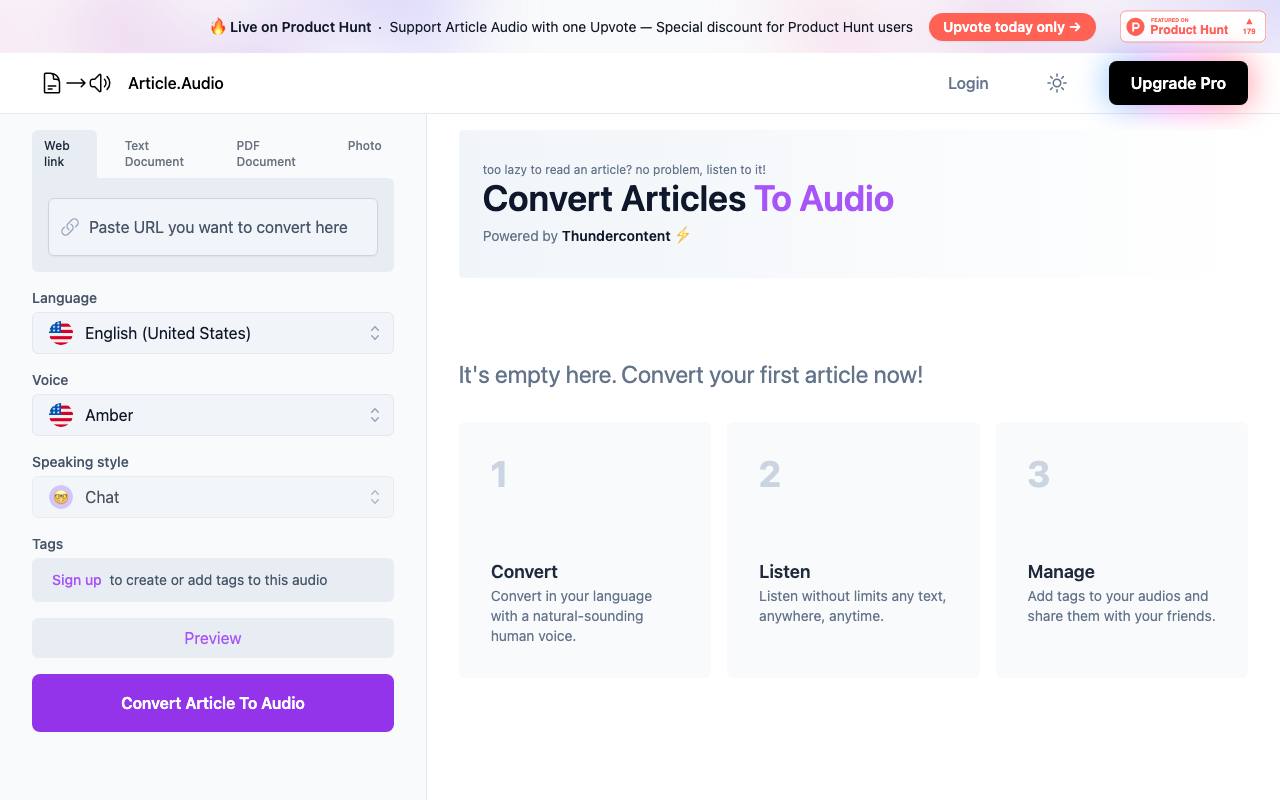Image resolution: width=1280 pixels, height=800 pixels.
Task: Click the Manage step card
Action: 1122,550
